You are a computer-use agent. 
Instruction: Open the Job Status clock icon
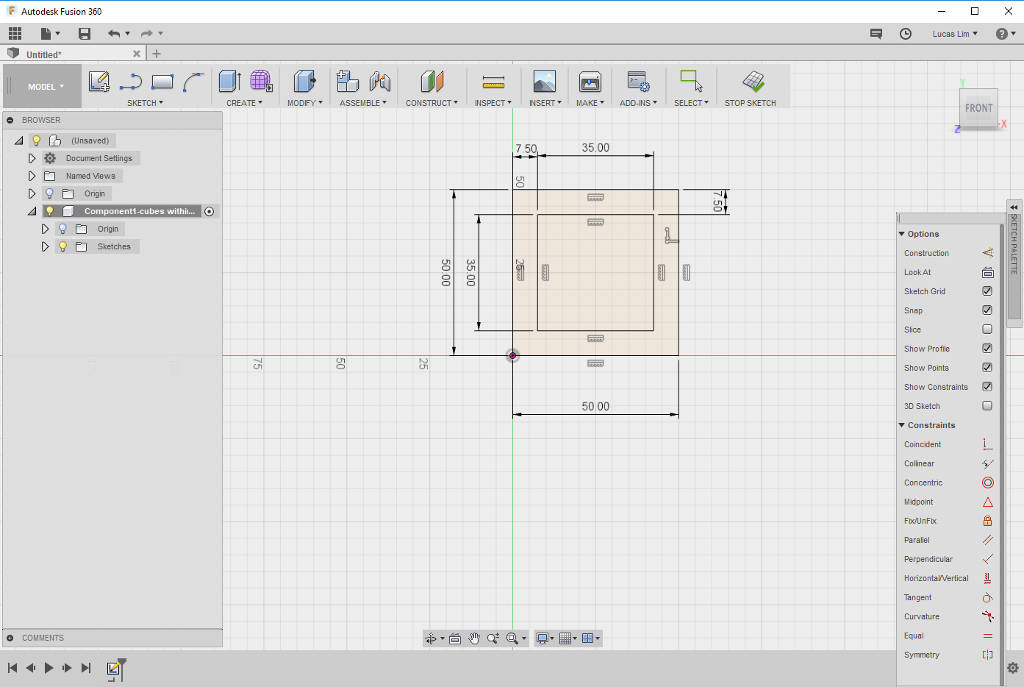(x=906, y=34)
